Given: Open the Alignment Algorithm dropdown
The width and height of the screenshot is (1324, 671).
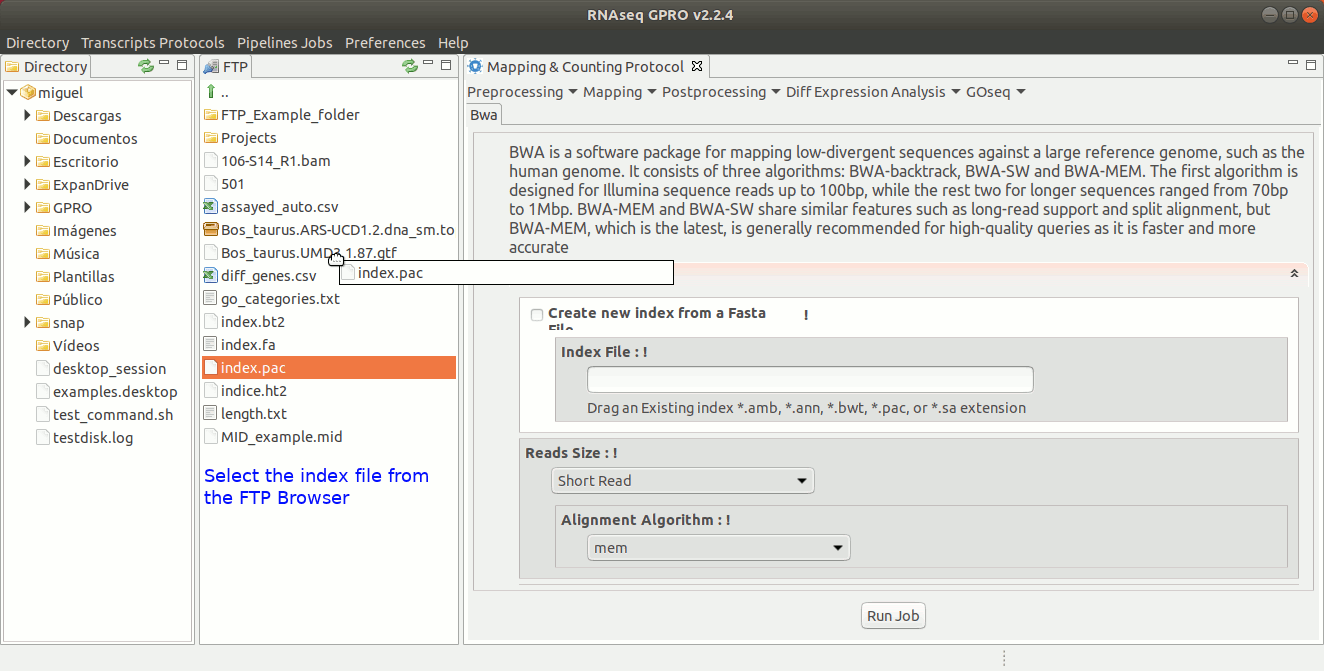Looking at the screenshot, I should tap(718, 548).
